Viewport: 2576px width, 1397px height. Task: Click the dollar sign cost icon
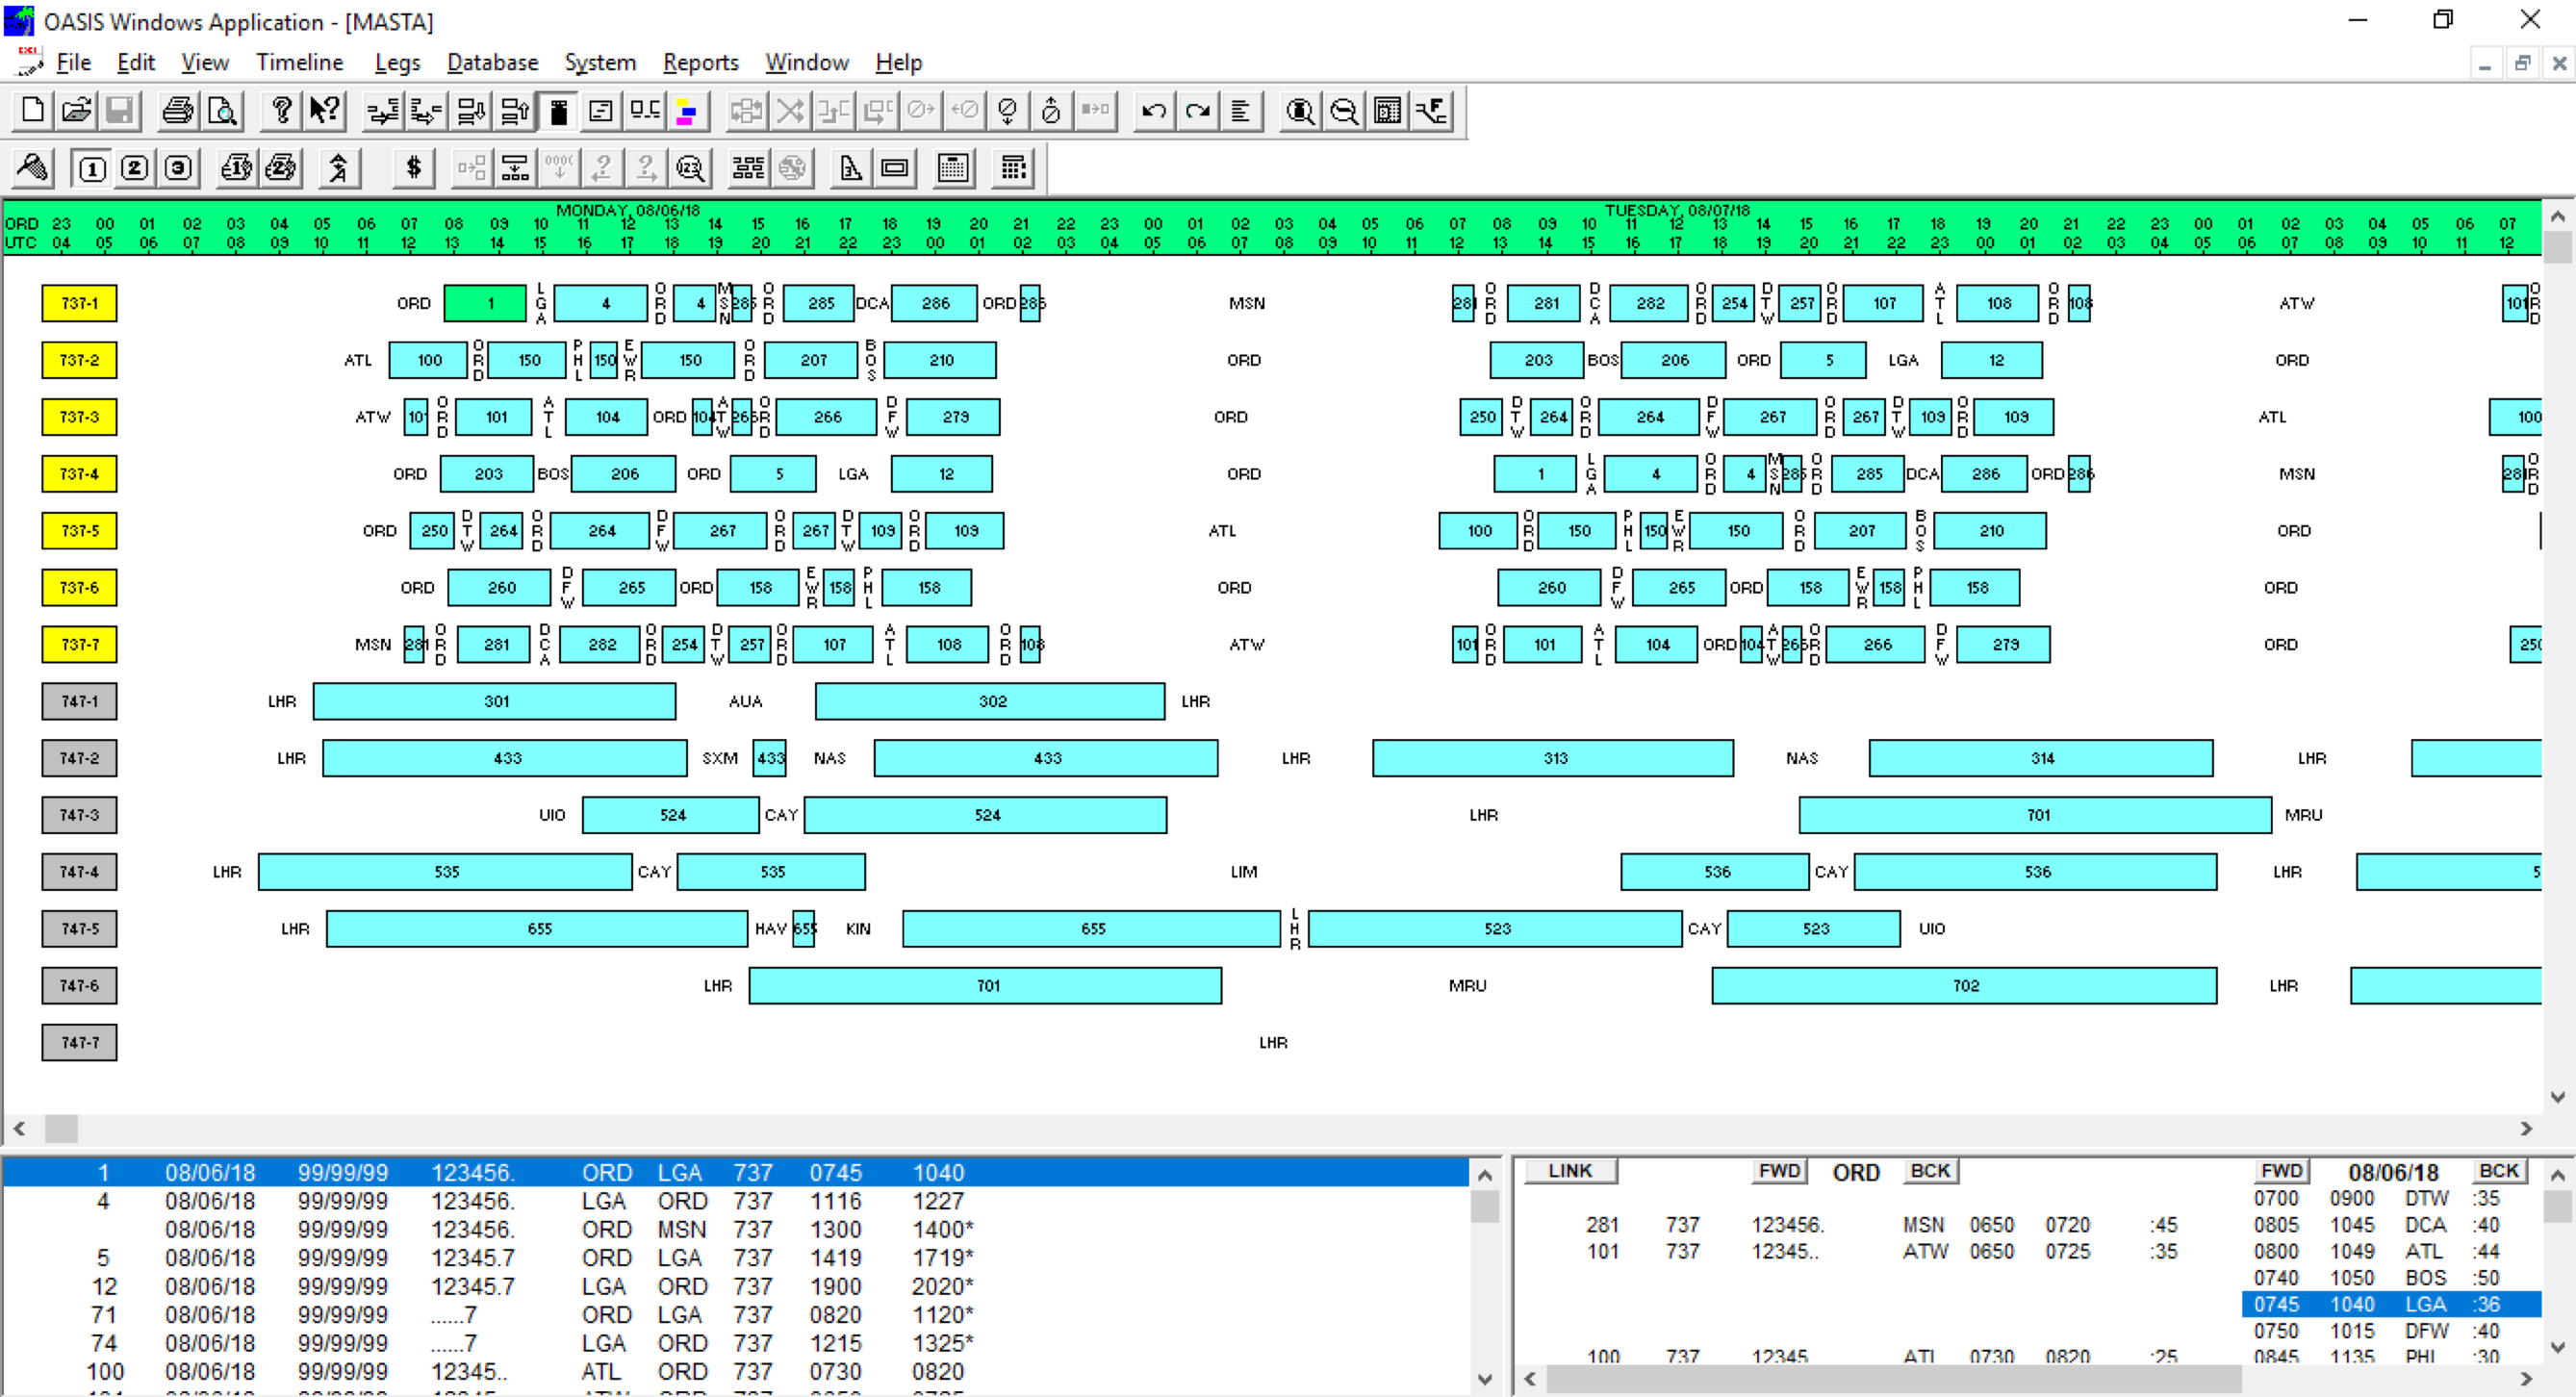pos(413,168)
